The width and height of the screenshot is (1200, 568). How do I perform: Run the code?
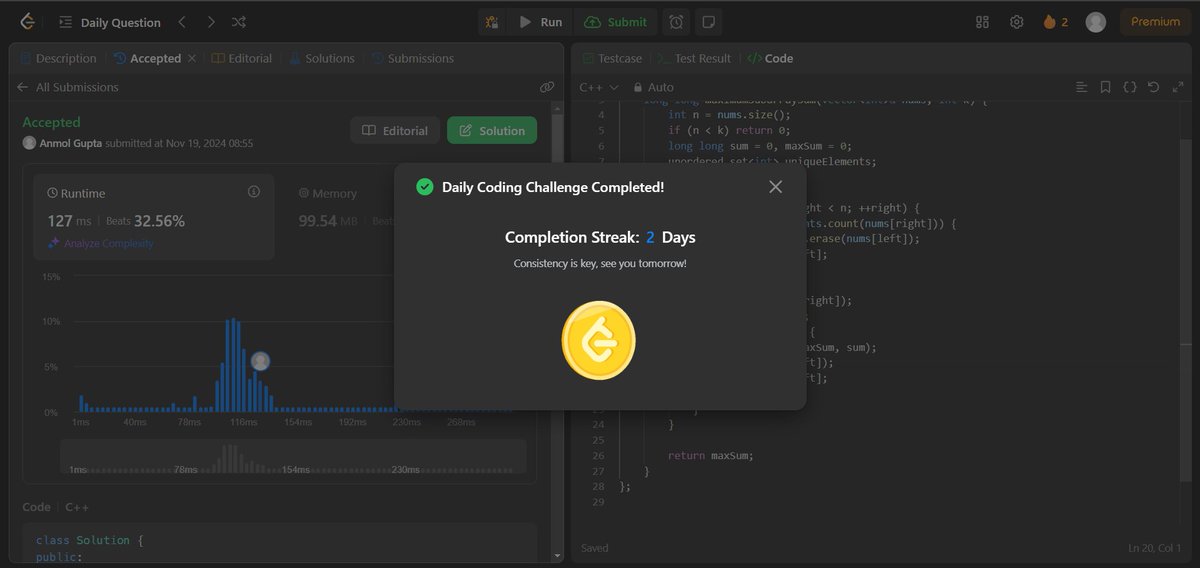[x=540, y=22]
